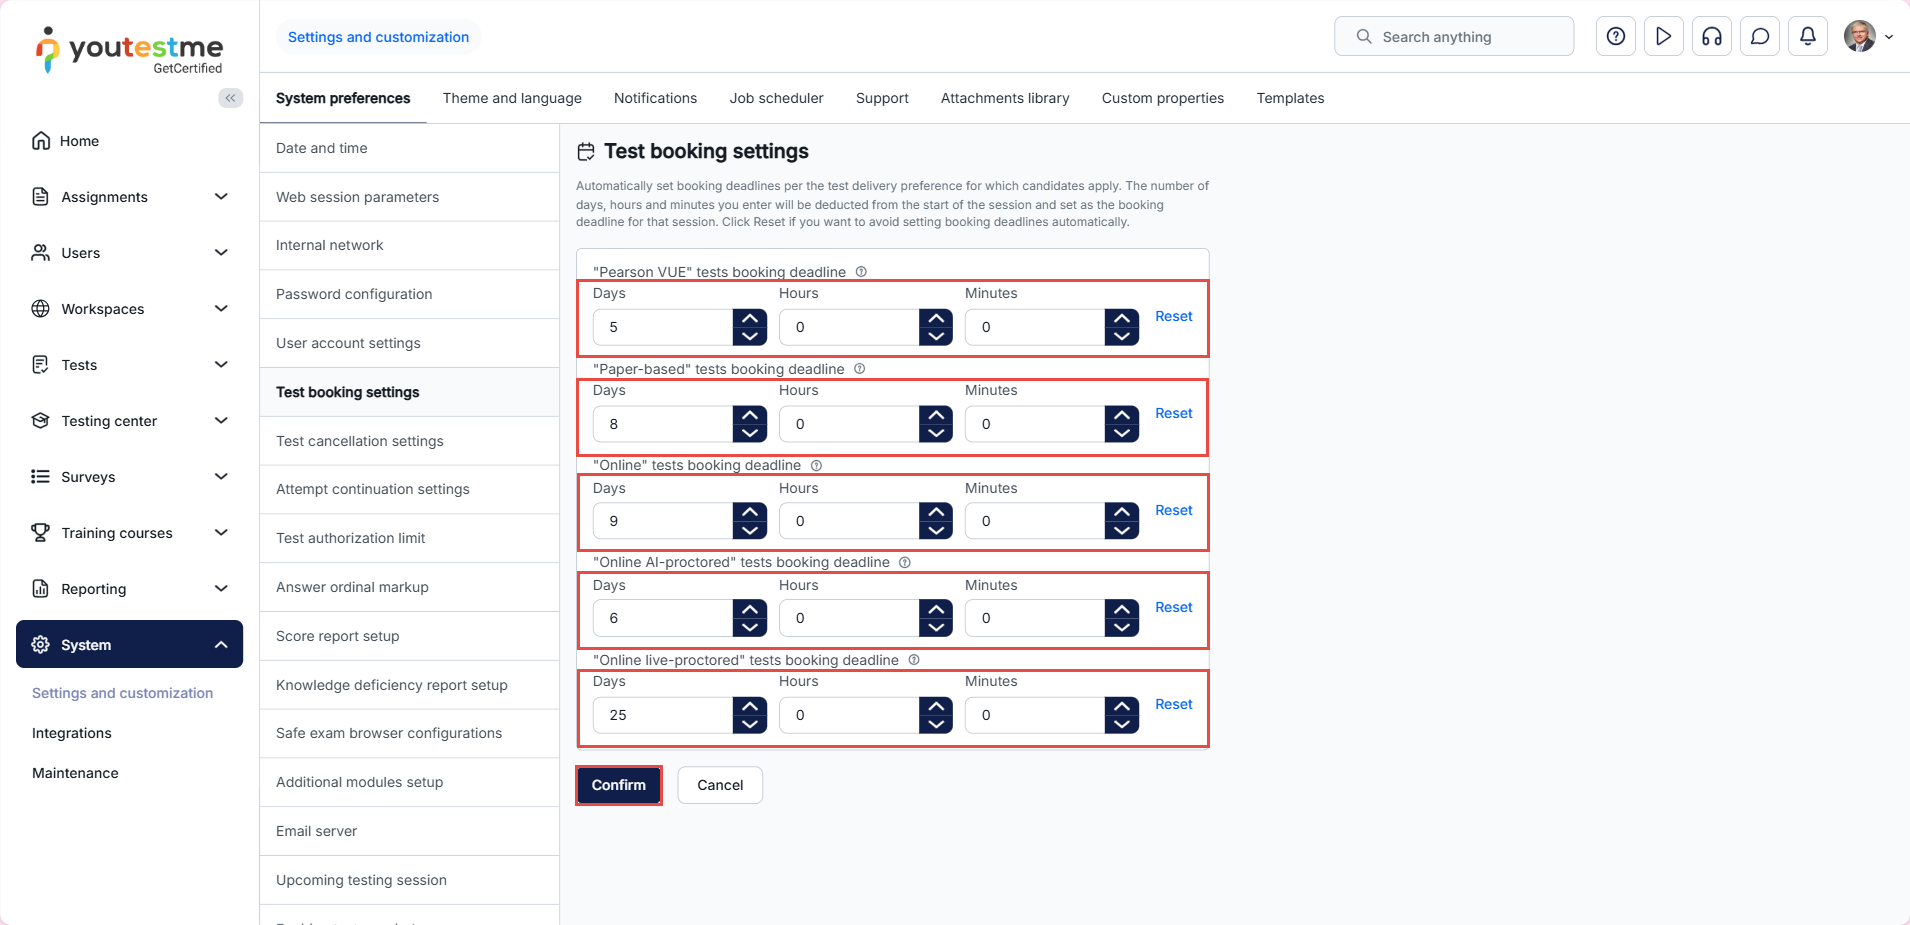This screenshot has width=1910, height=925.
Task: Open the notifications bell icon
Action: 1807,37
